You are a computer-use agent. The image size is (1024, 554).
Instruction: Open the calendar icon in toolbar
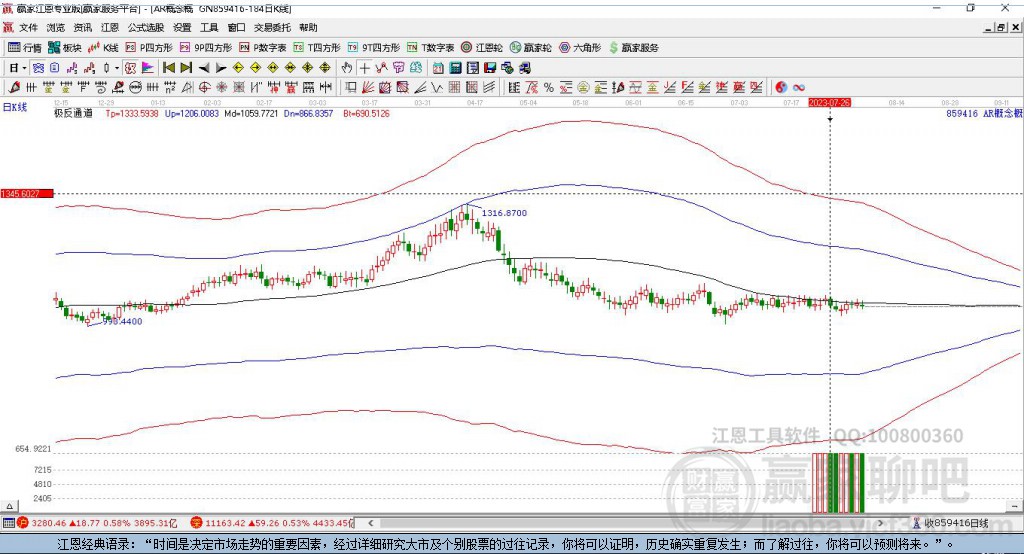point(438,68)
